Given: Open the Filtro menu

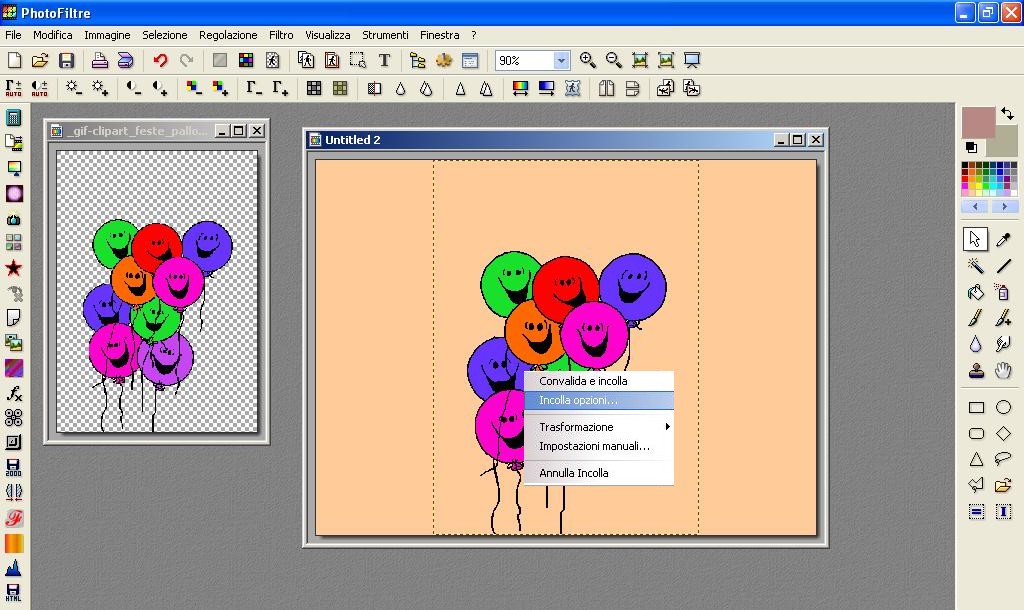Looking at the screenshot, I should [x=281, y=35].
